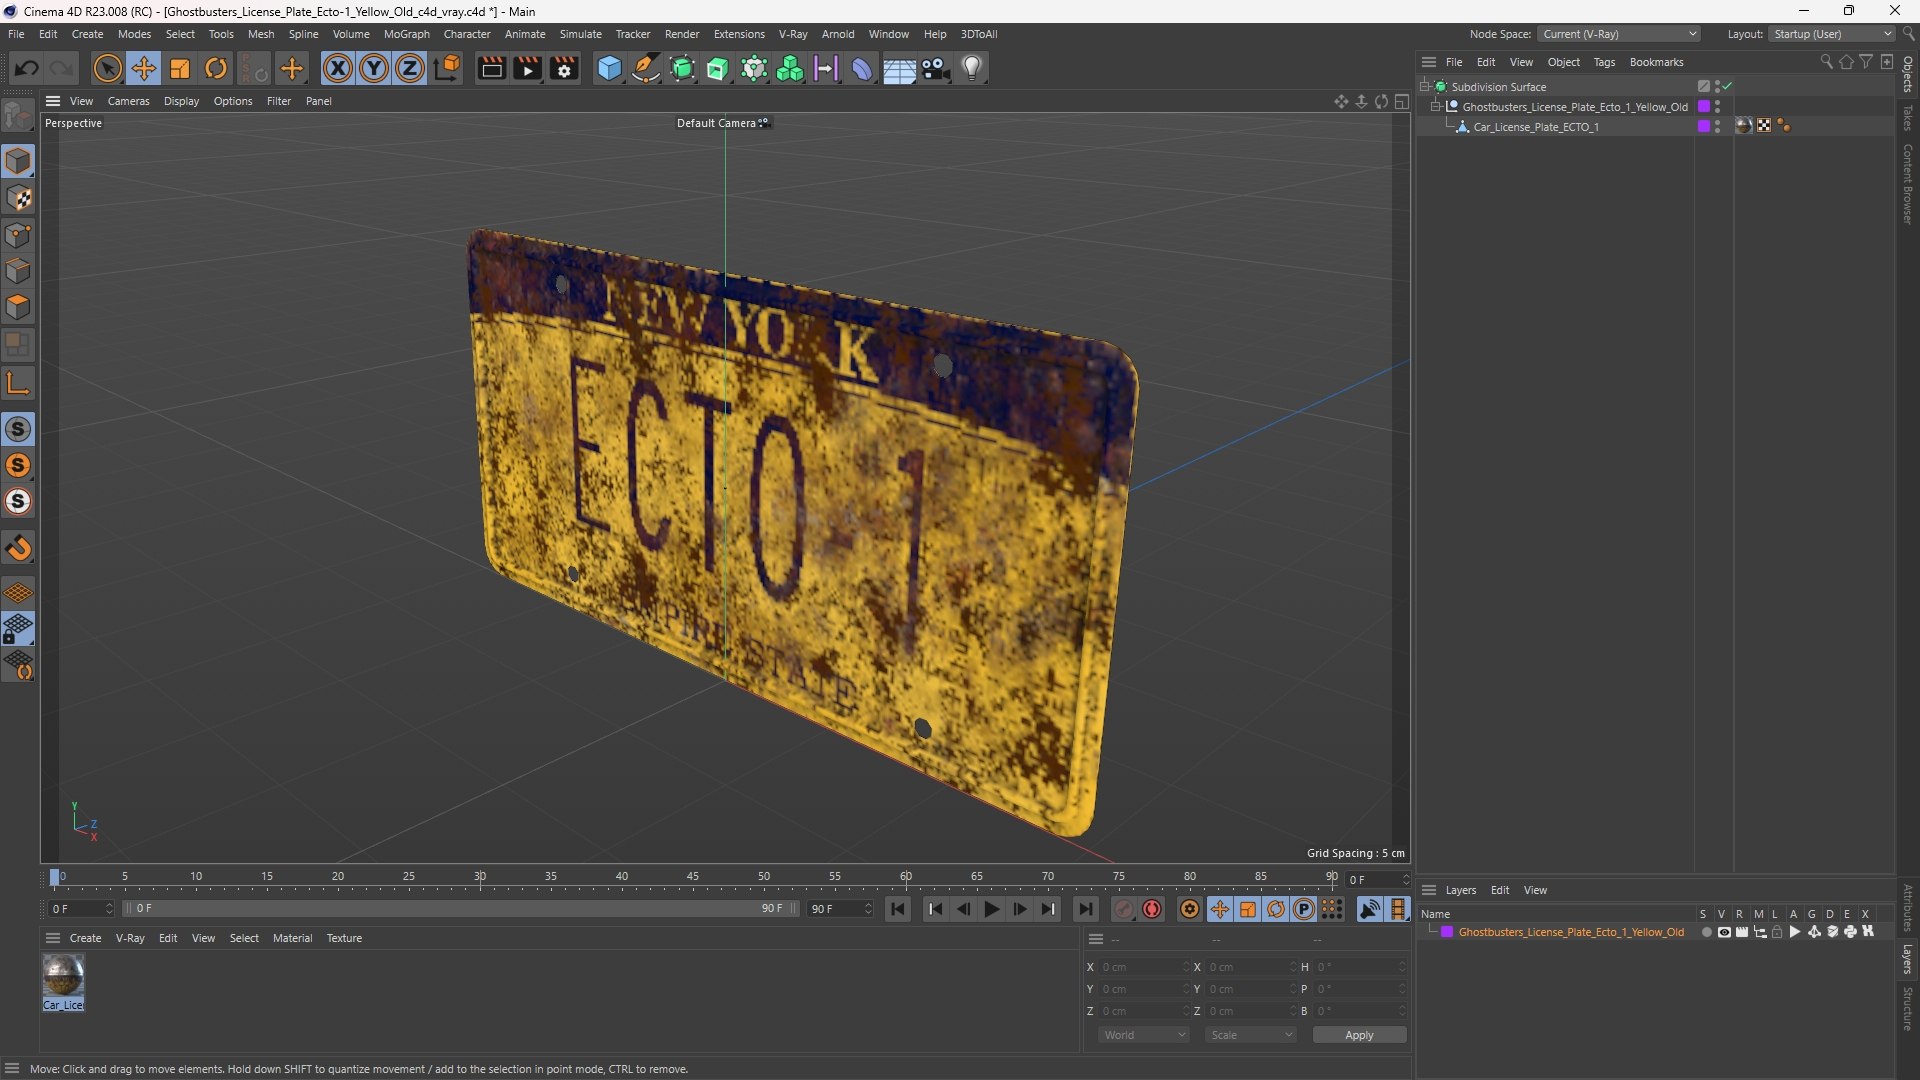
Task: Open Edit Render Settings icon
Action: 564,68
